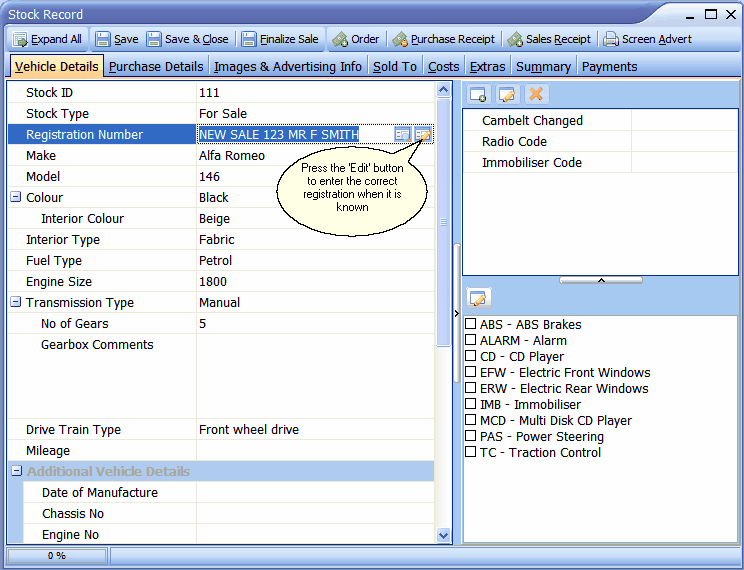Viewport: 744px width, 570px height.
Task: Click the Chassis No value field
Action: (x=316, y=514)
